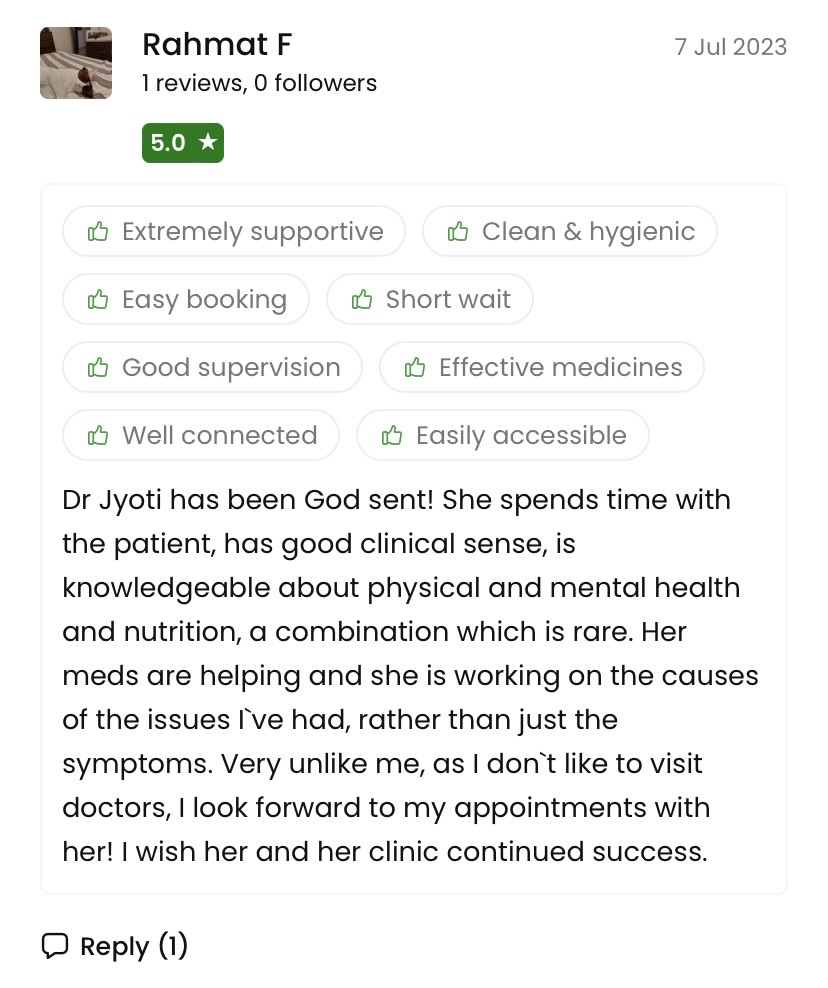Click the thumbs-up icon on Effective medicines
Screen dimensions: 828x988
(x=415, y=368)
